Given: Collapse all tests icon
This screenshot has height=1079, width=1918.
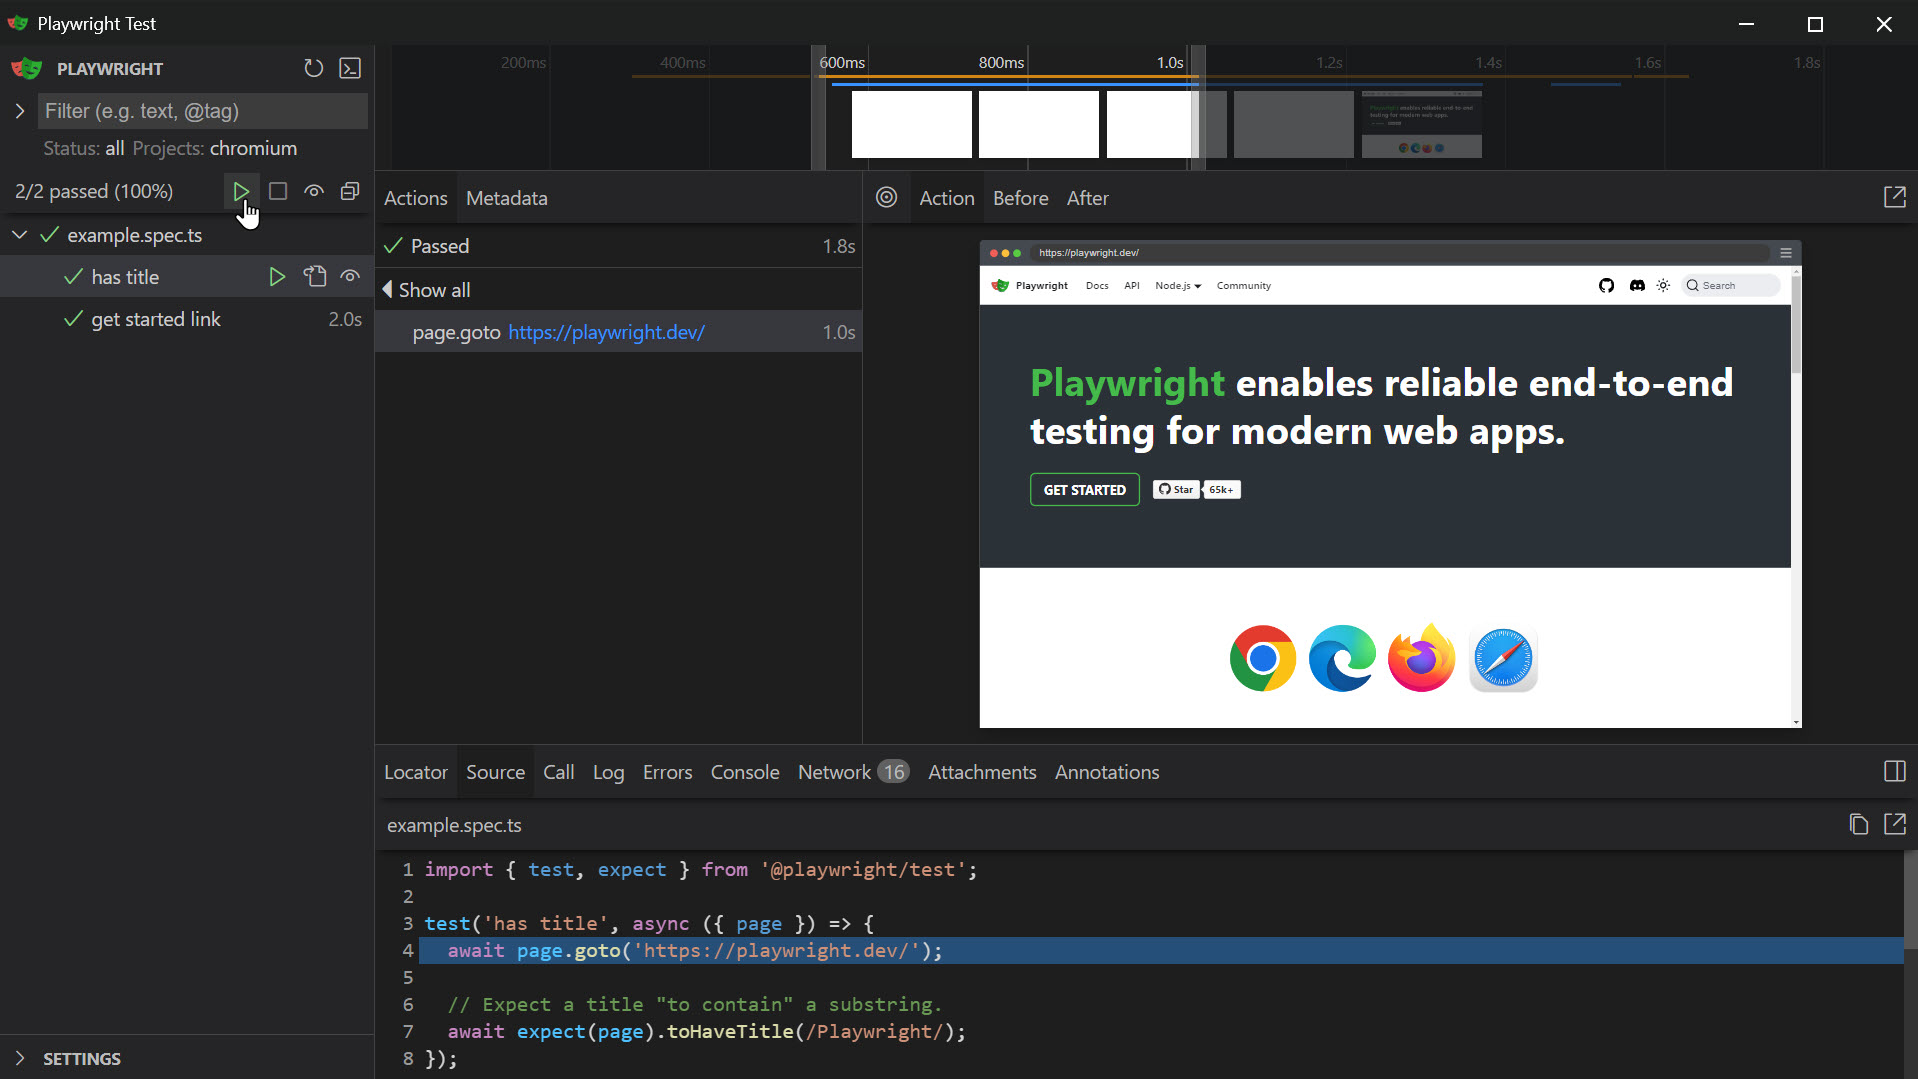Looking at the screenshot, I should tap(350, 191).
